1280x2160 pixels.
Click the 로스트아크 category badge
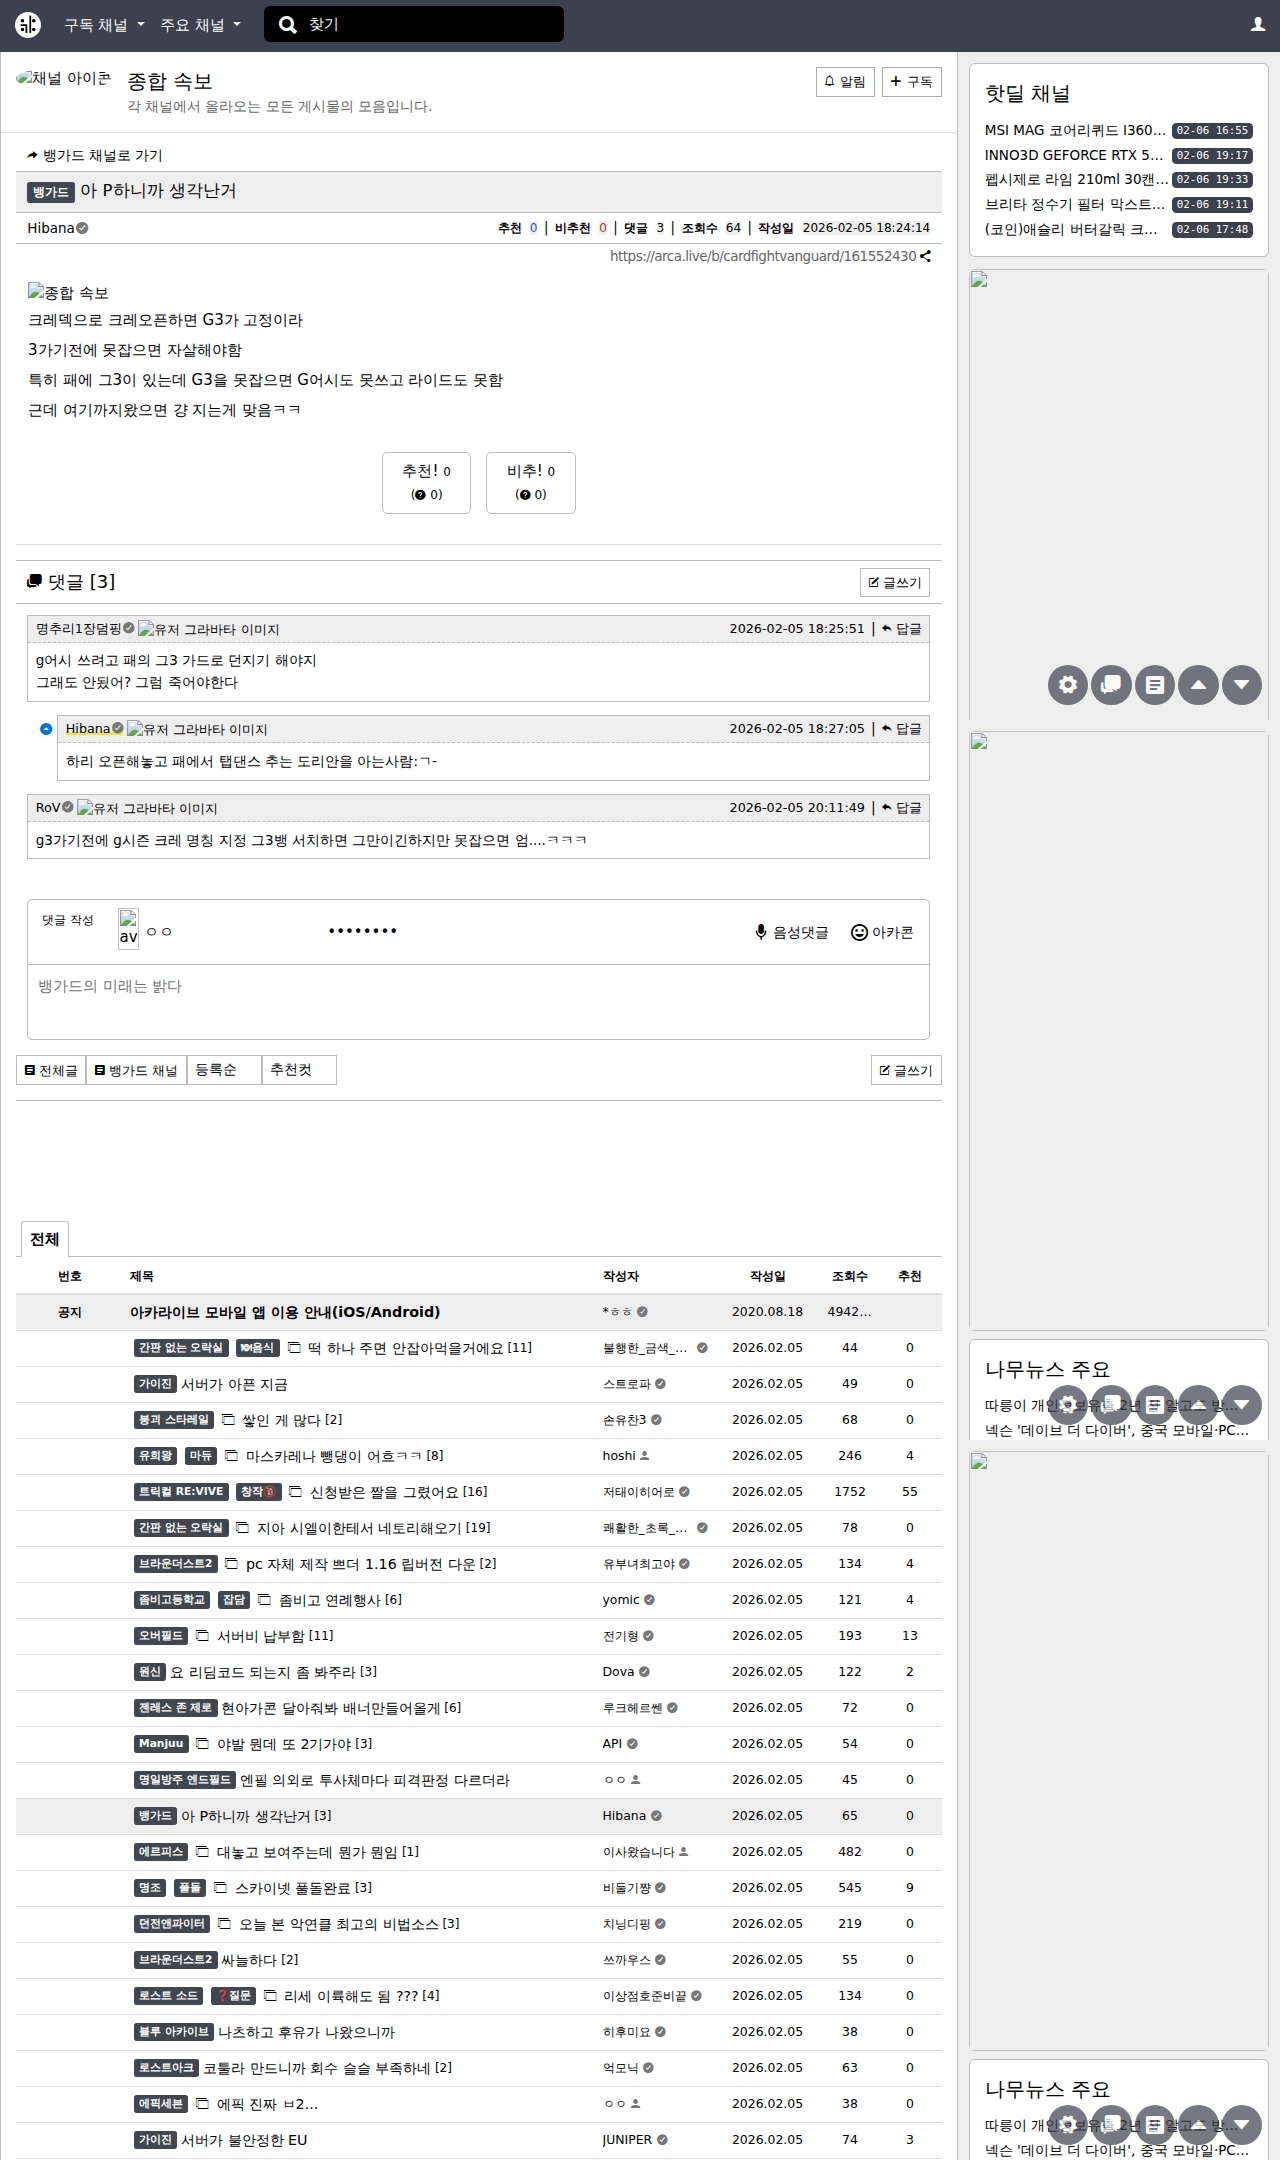166,2068
